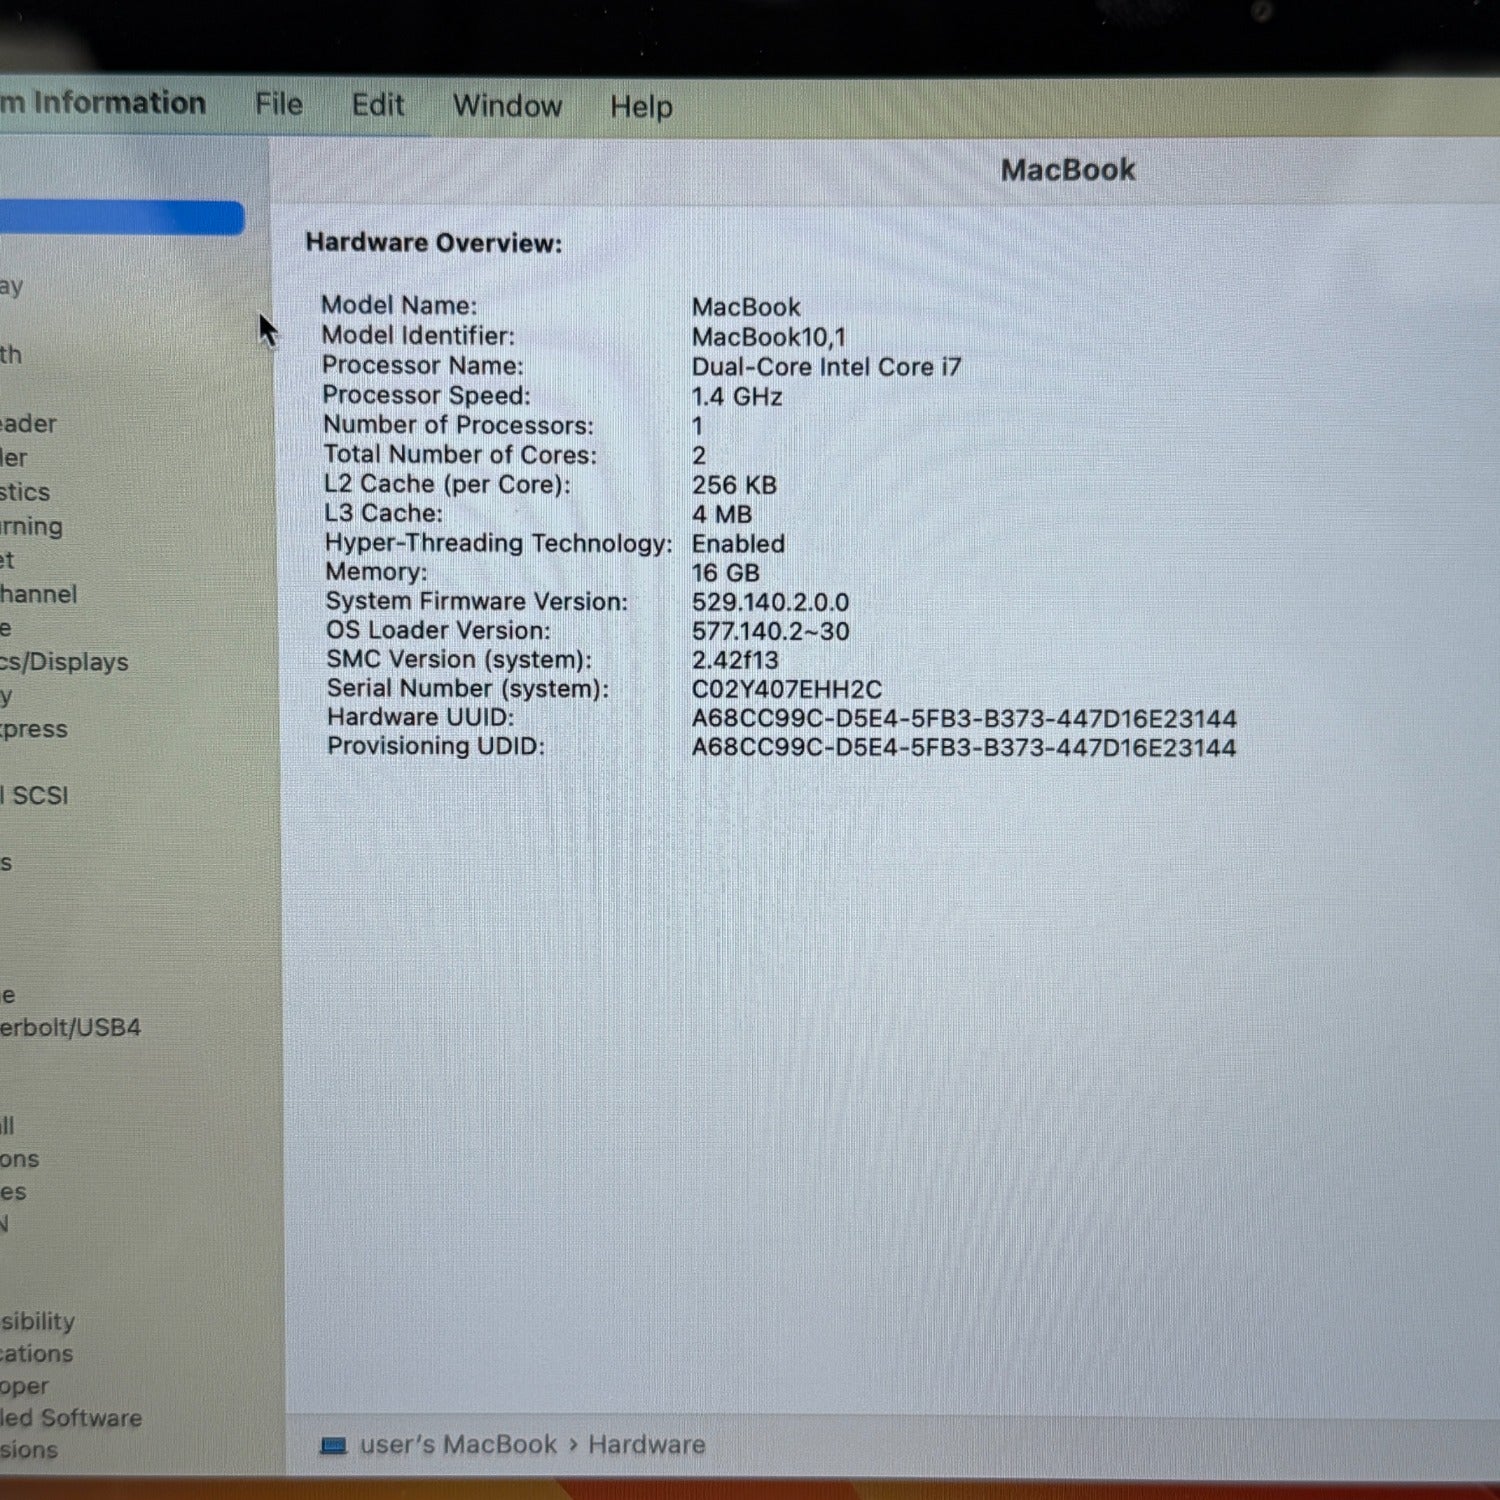This screenshot has height=1500, width=1500.
Task: Click the serial number value C02Y407EHH2C
Action: click(x=786, y=690)
